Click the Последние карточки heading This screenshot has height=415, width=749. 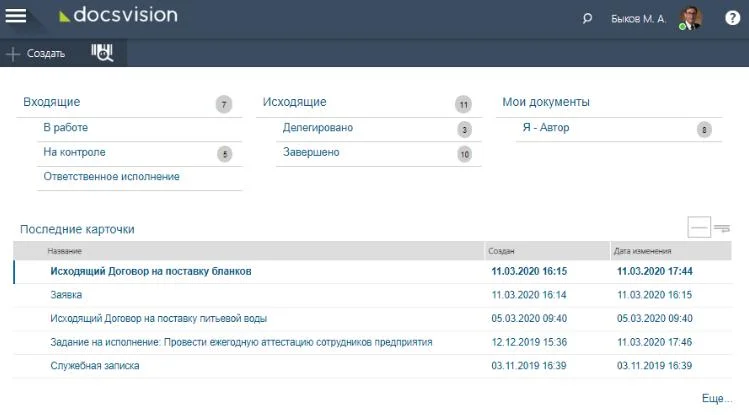click(77, 229)
